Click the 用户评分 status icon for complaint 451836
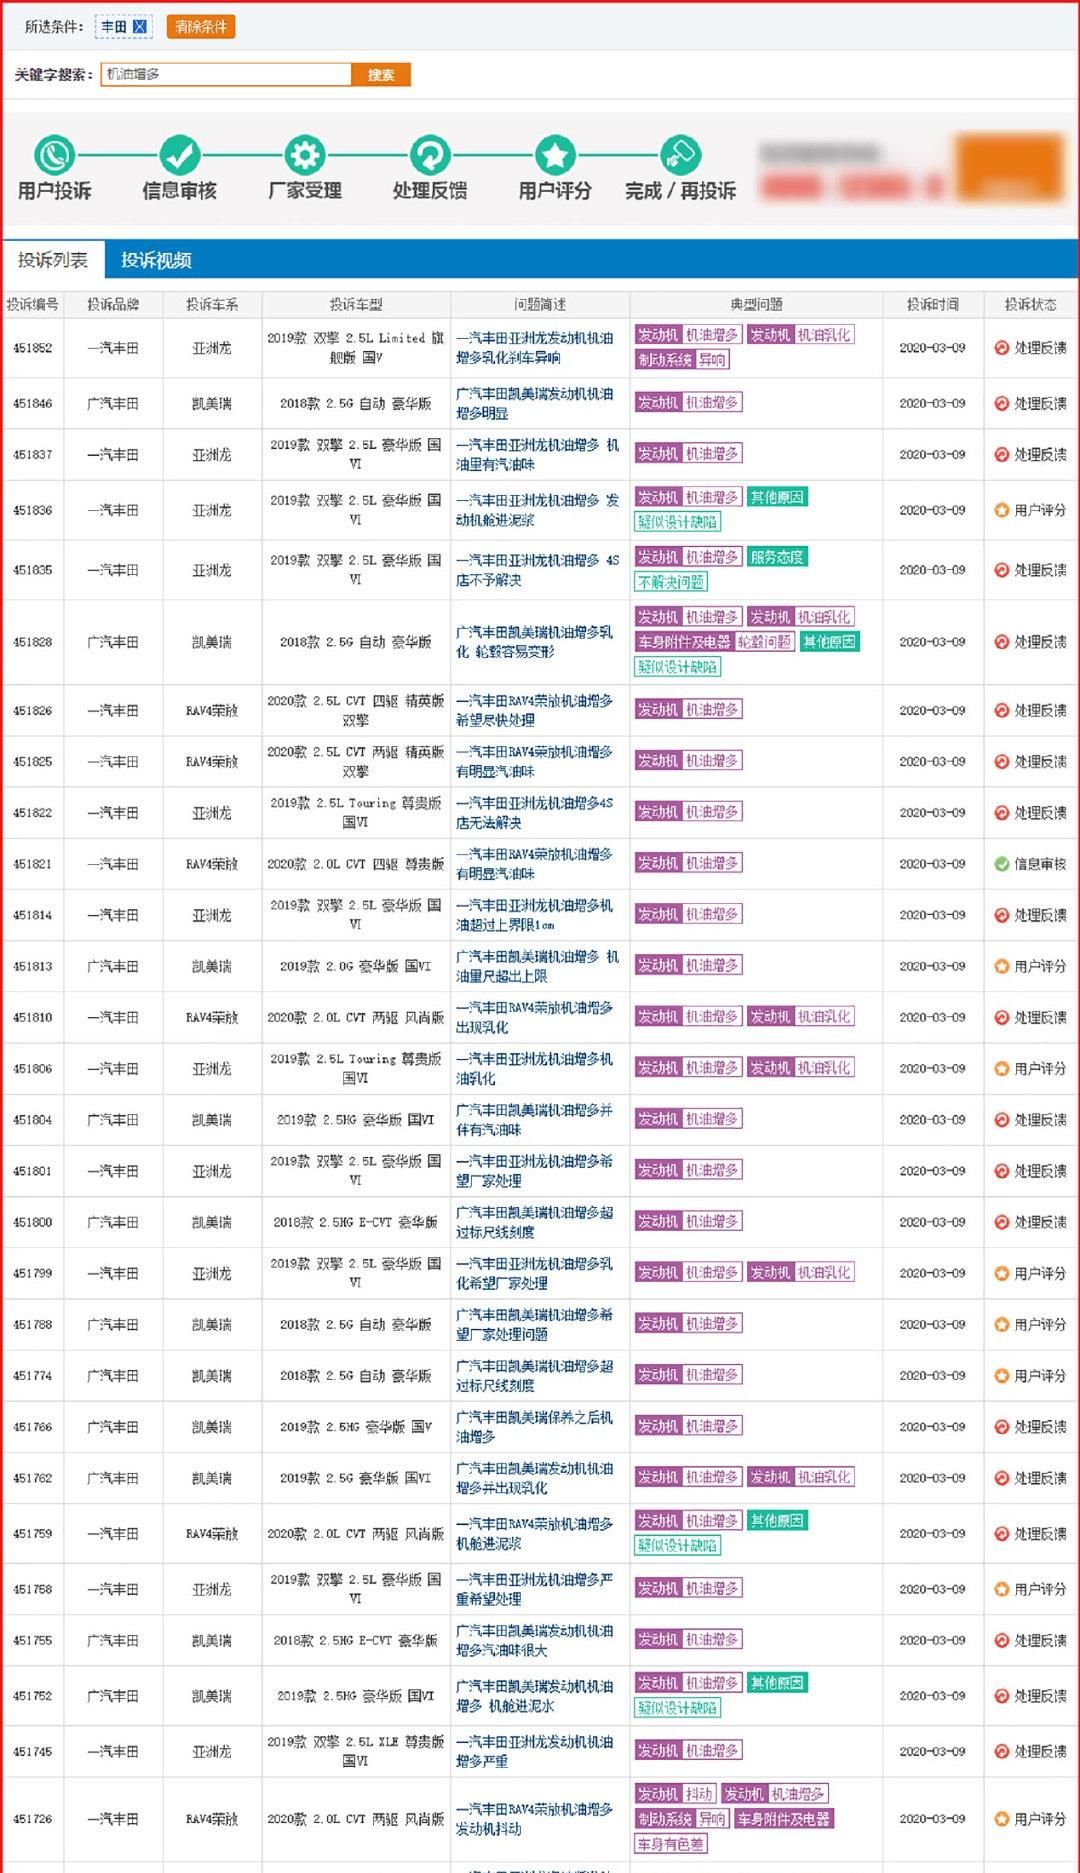1080x1873 pixels. 1001,510
